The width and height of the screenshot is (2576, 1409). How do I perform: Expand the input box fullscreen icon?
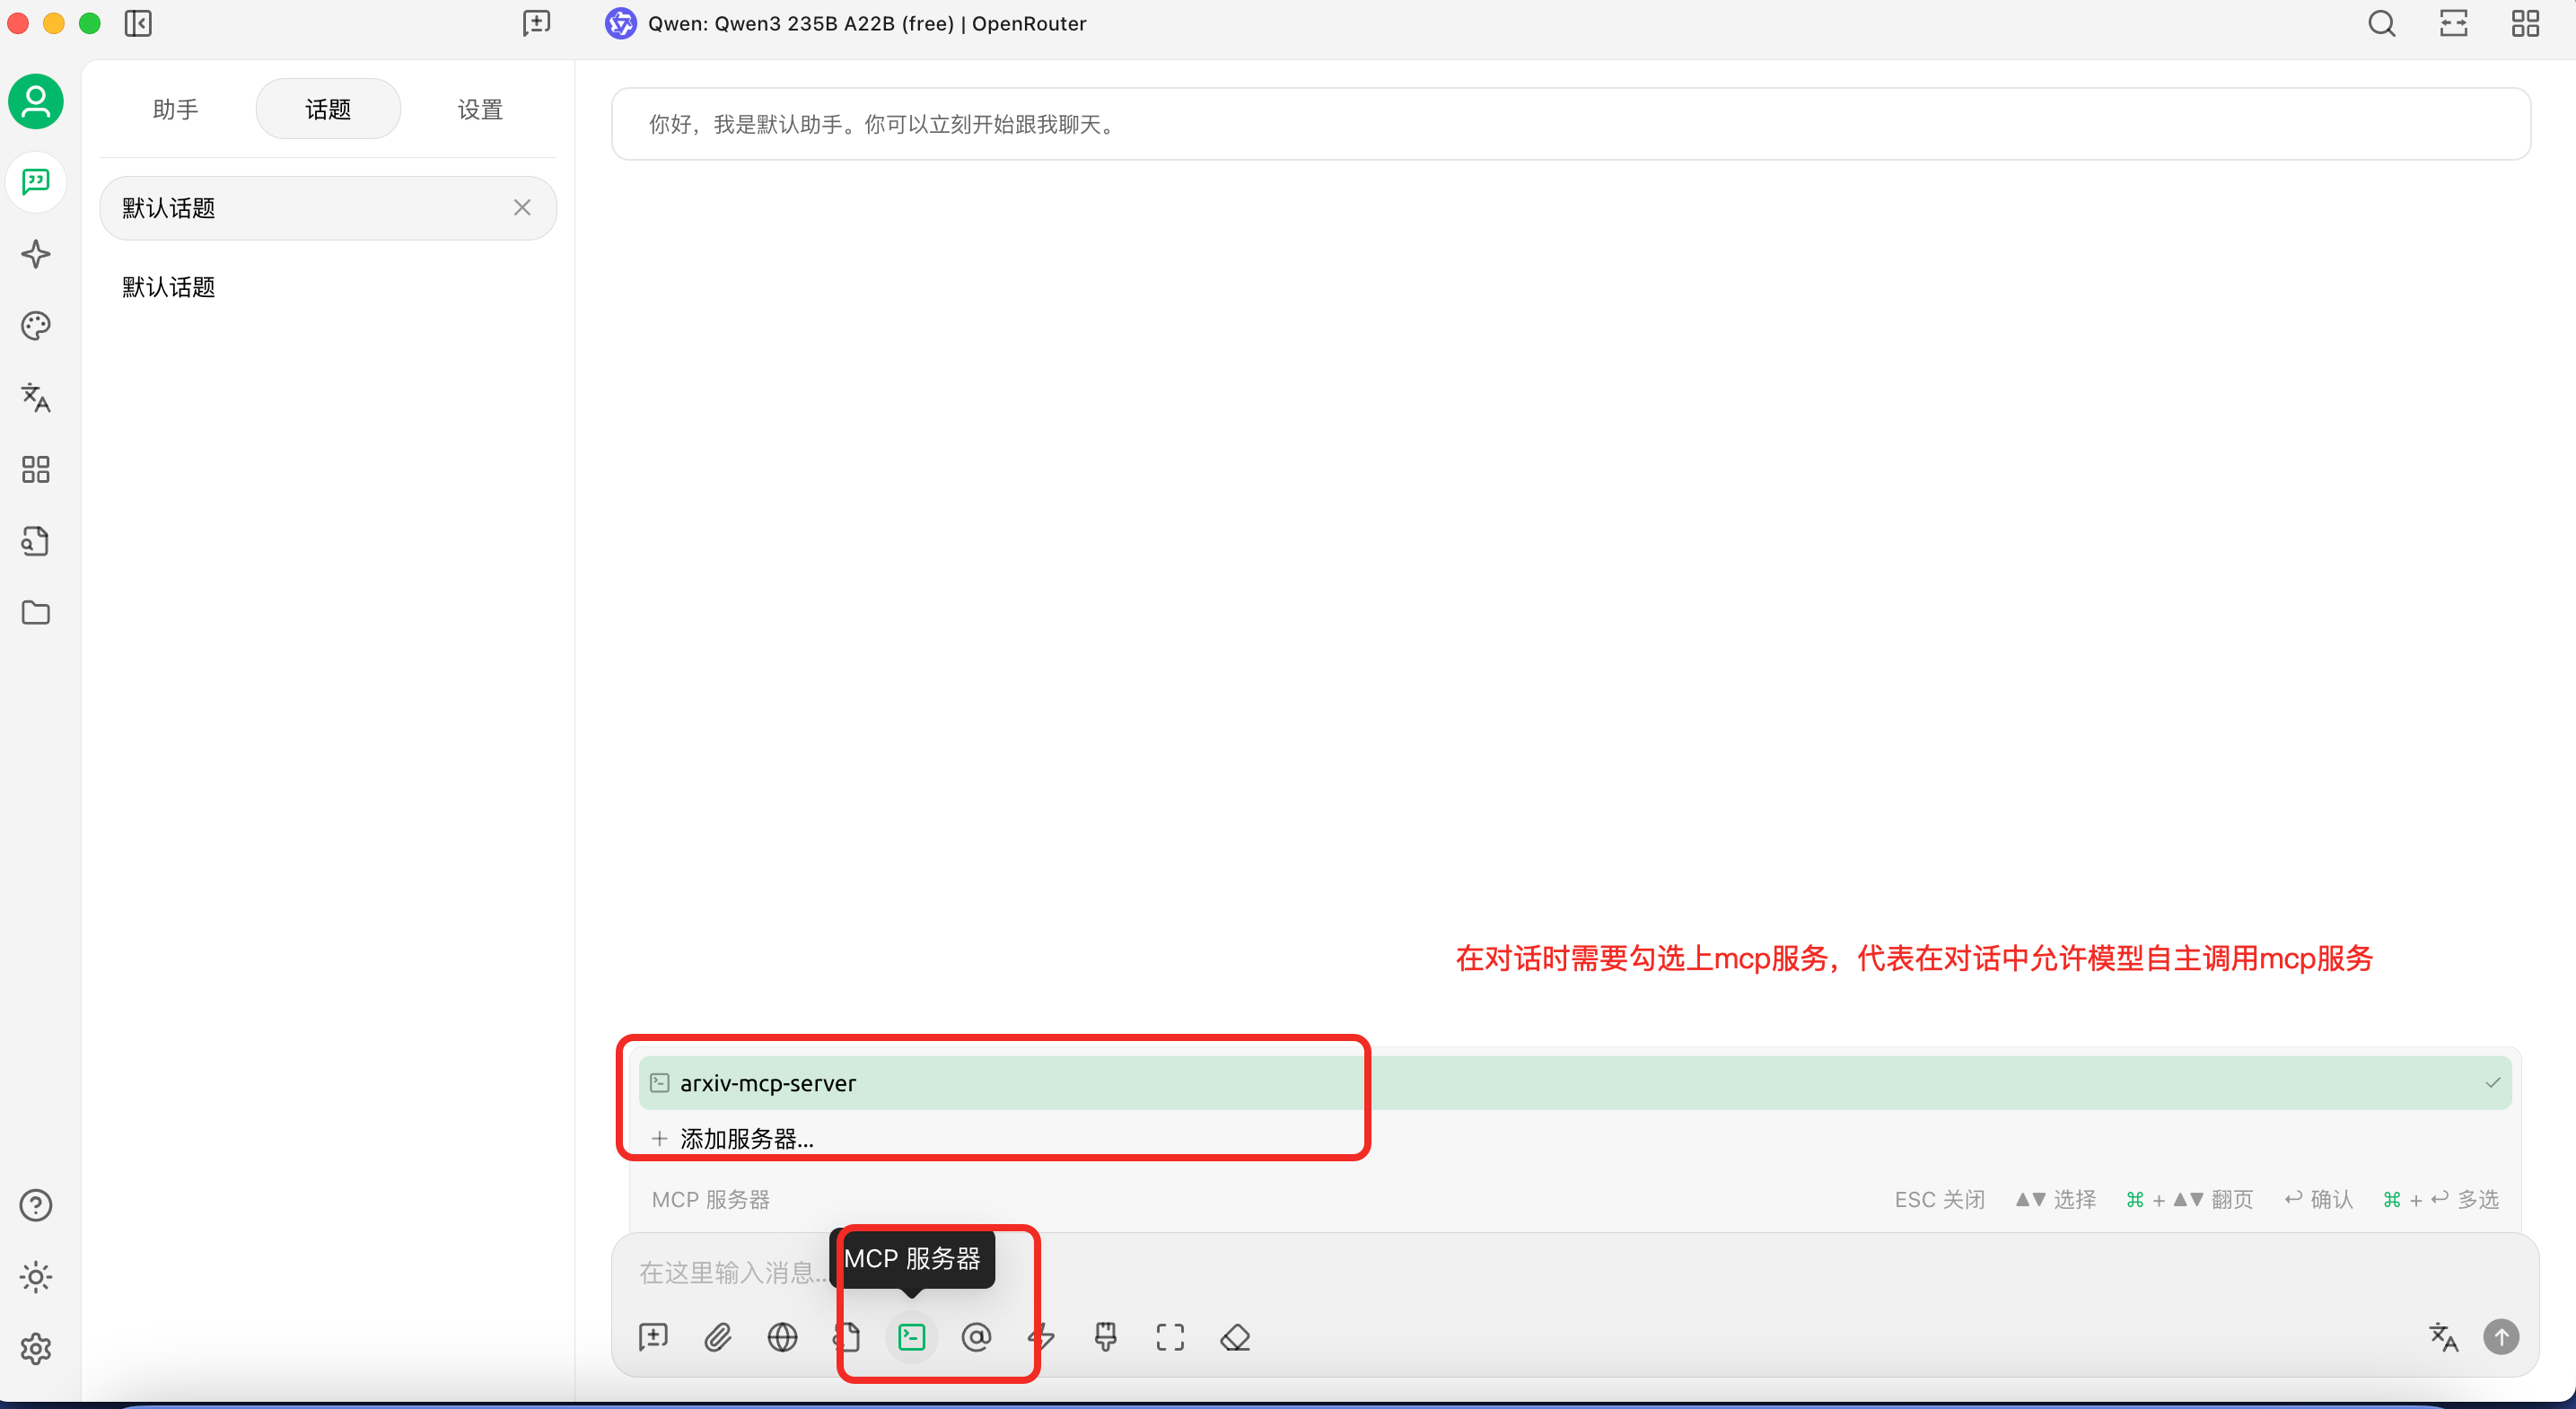1170,1336
